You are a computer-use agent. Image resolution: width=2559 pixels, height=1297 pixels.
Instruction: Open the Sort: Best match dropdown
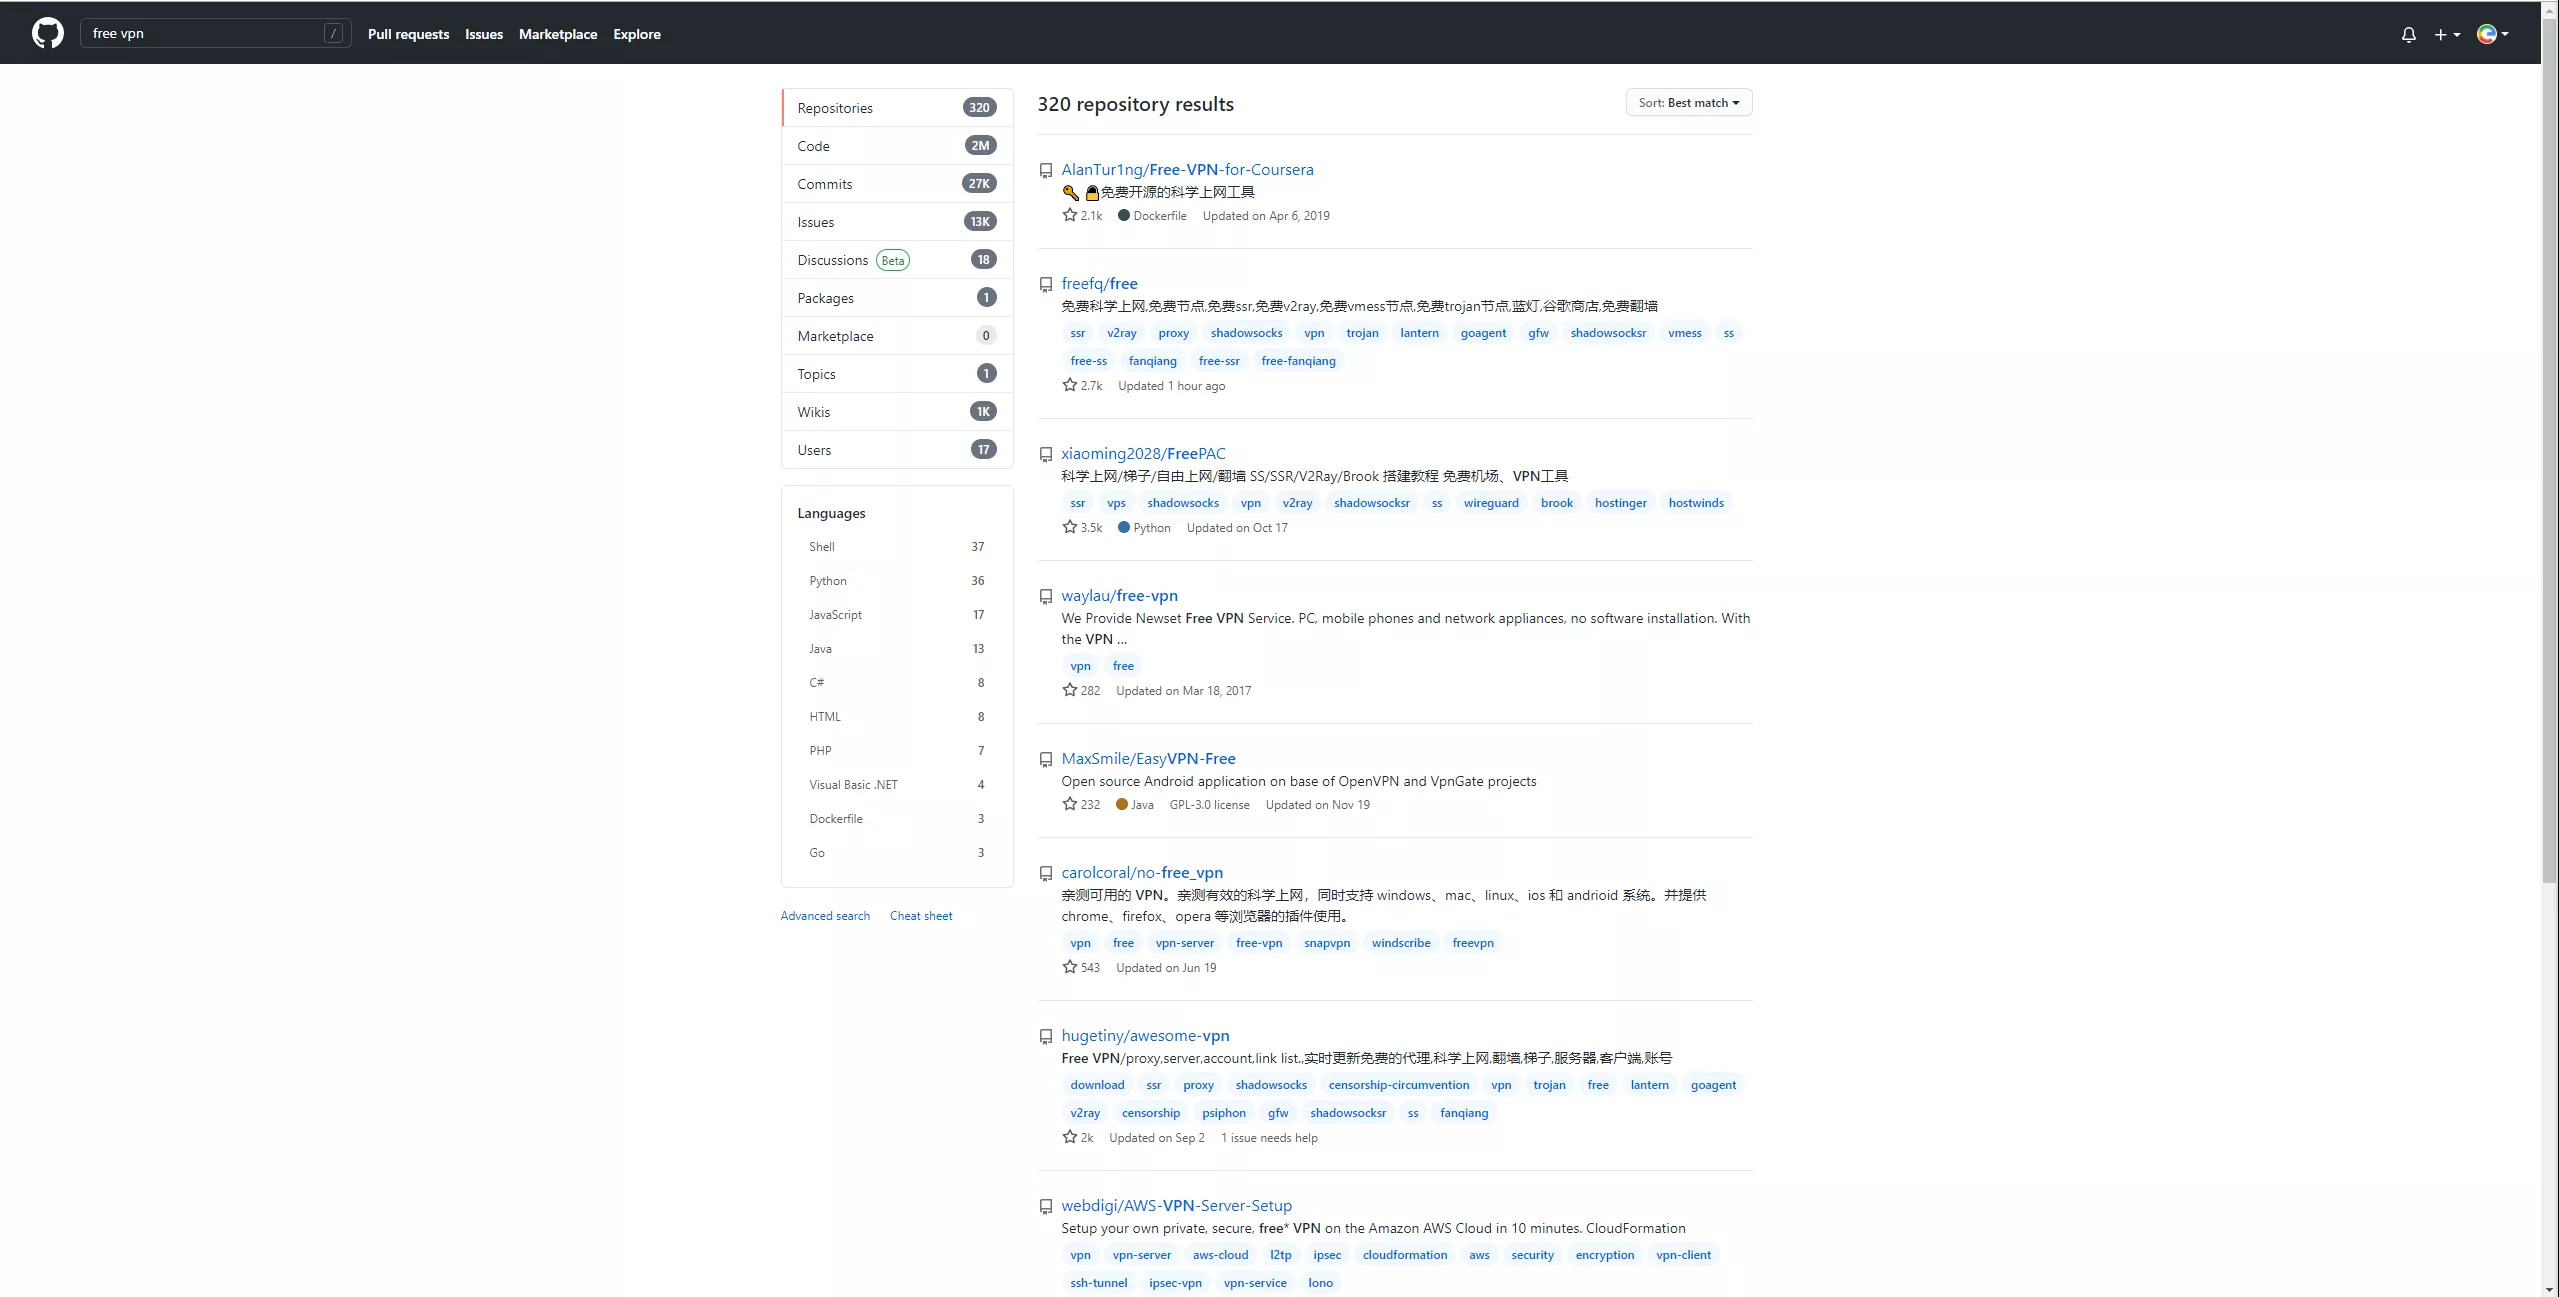point(1688,103)
